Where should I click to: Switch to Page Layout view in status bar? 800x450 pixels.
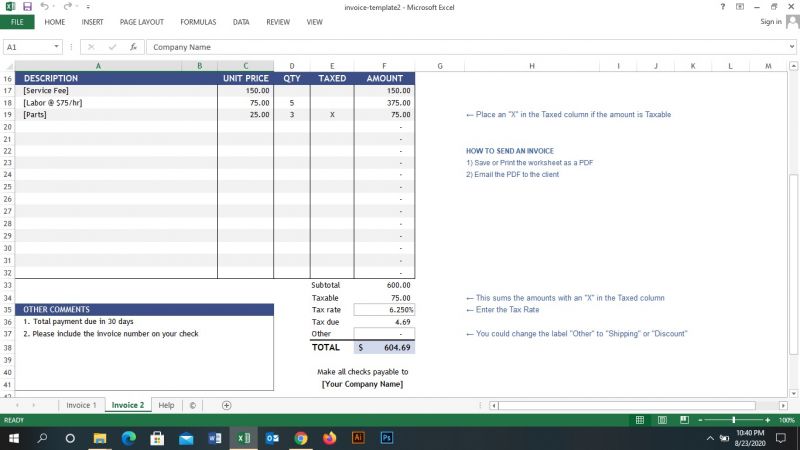pos(662,420)
